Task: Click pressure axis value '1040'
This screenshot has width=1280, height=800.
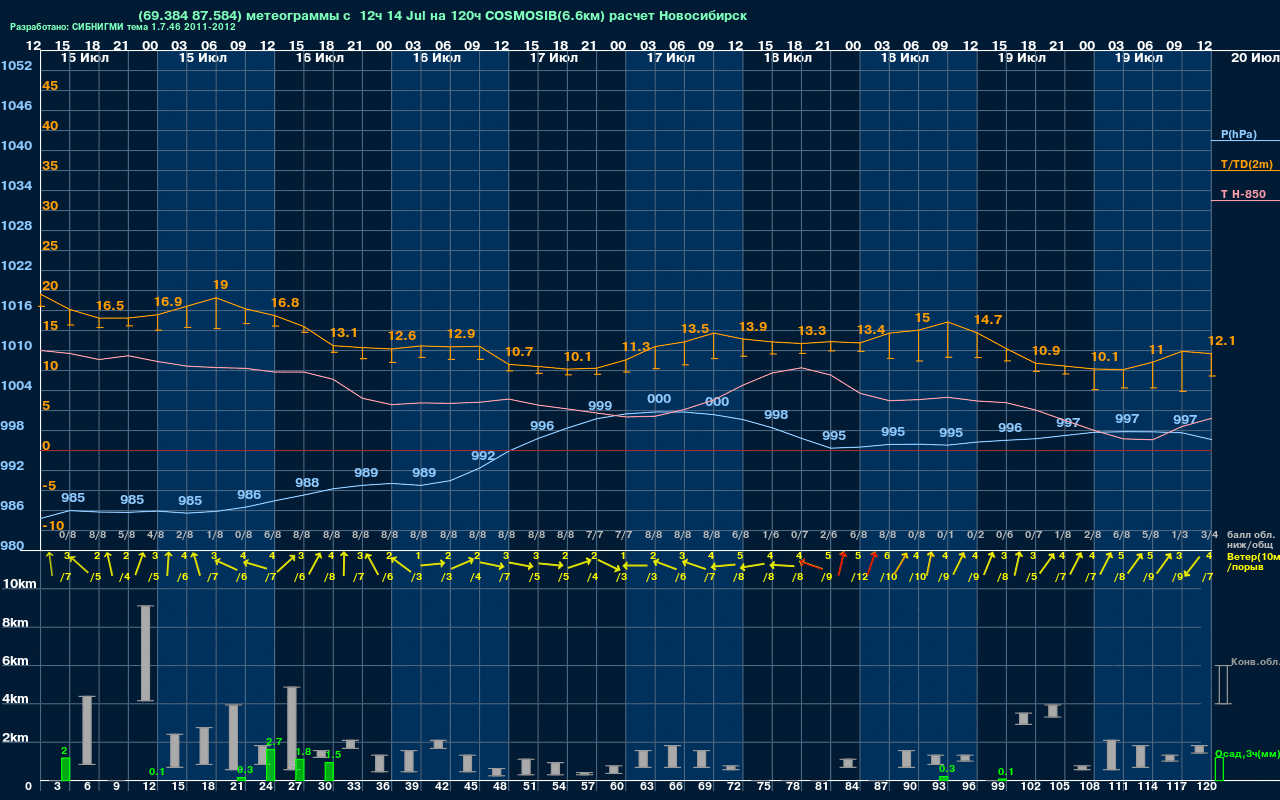Action: click(x=16, y=146)
